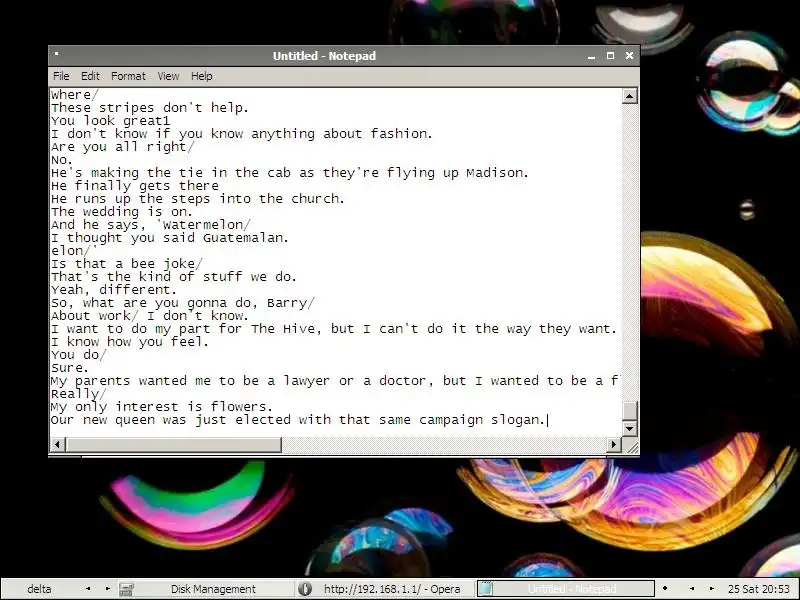Click the vertical scrollbar up arrow

point(630,96)
